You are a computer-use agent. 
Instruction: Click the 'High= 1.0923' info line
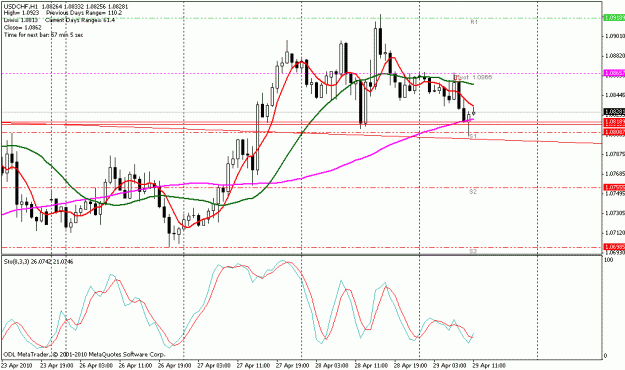[x=22, y=13]
